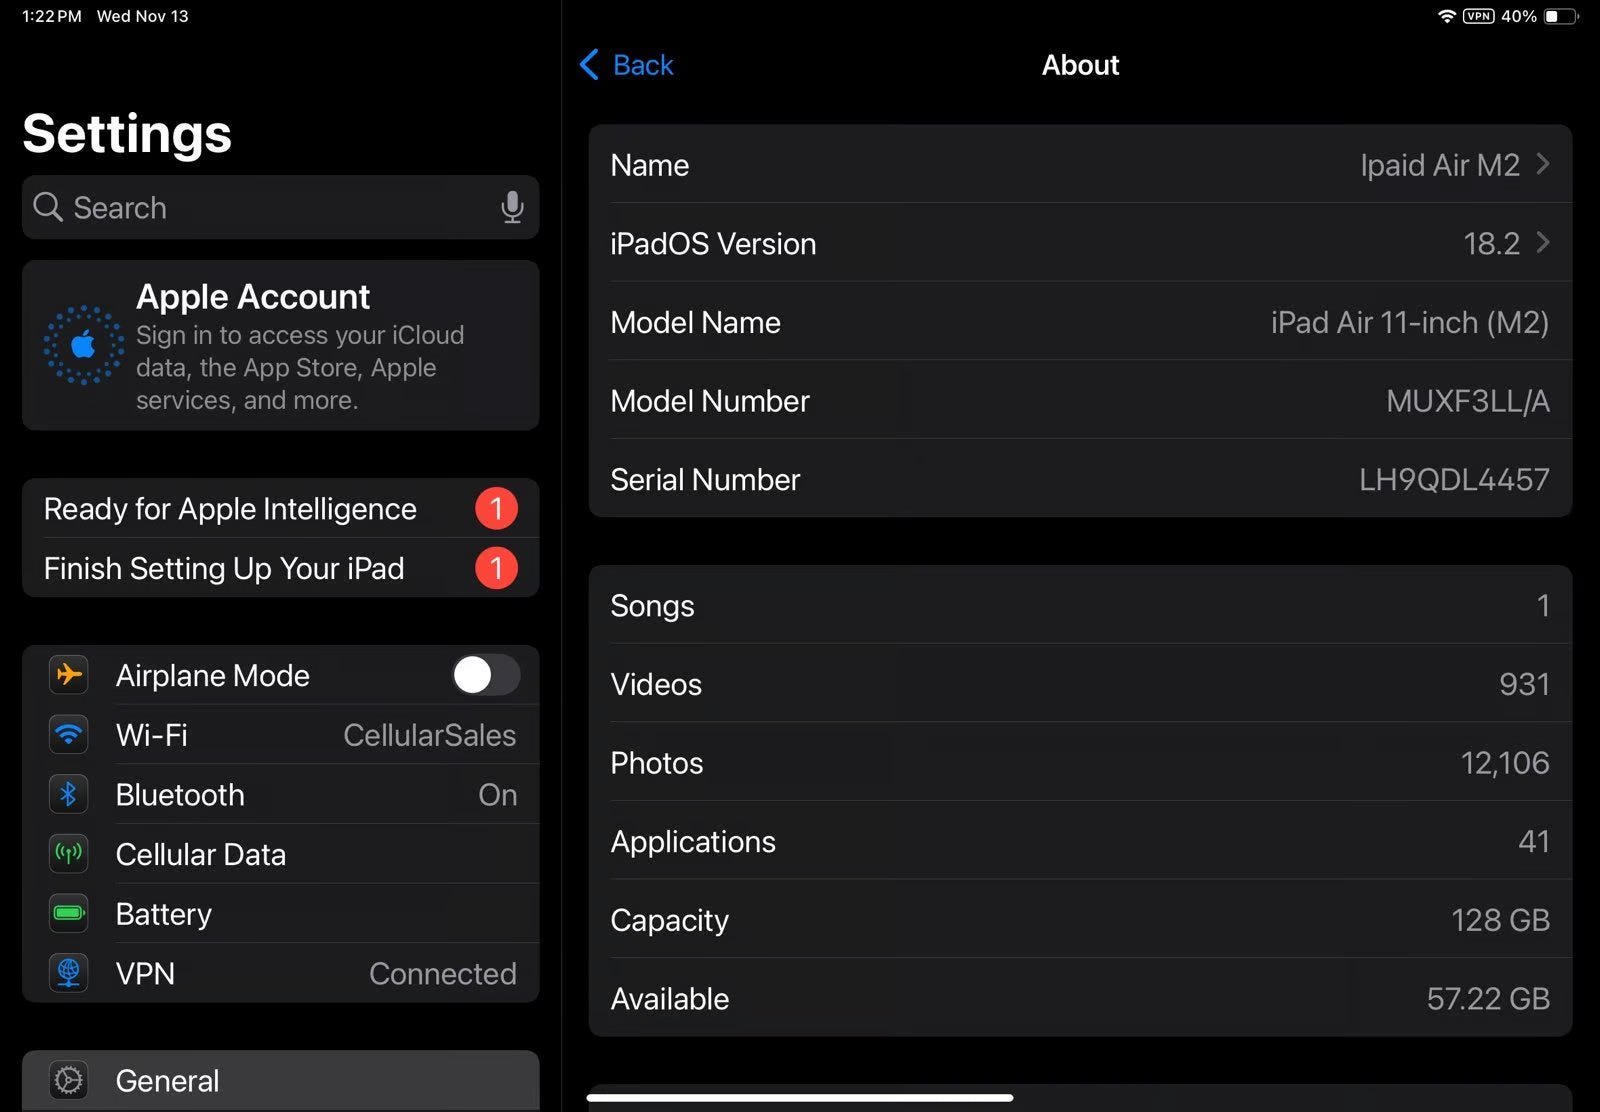
Task: Tap the VPN globe icon
Action: 69,973
